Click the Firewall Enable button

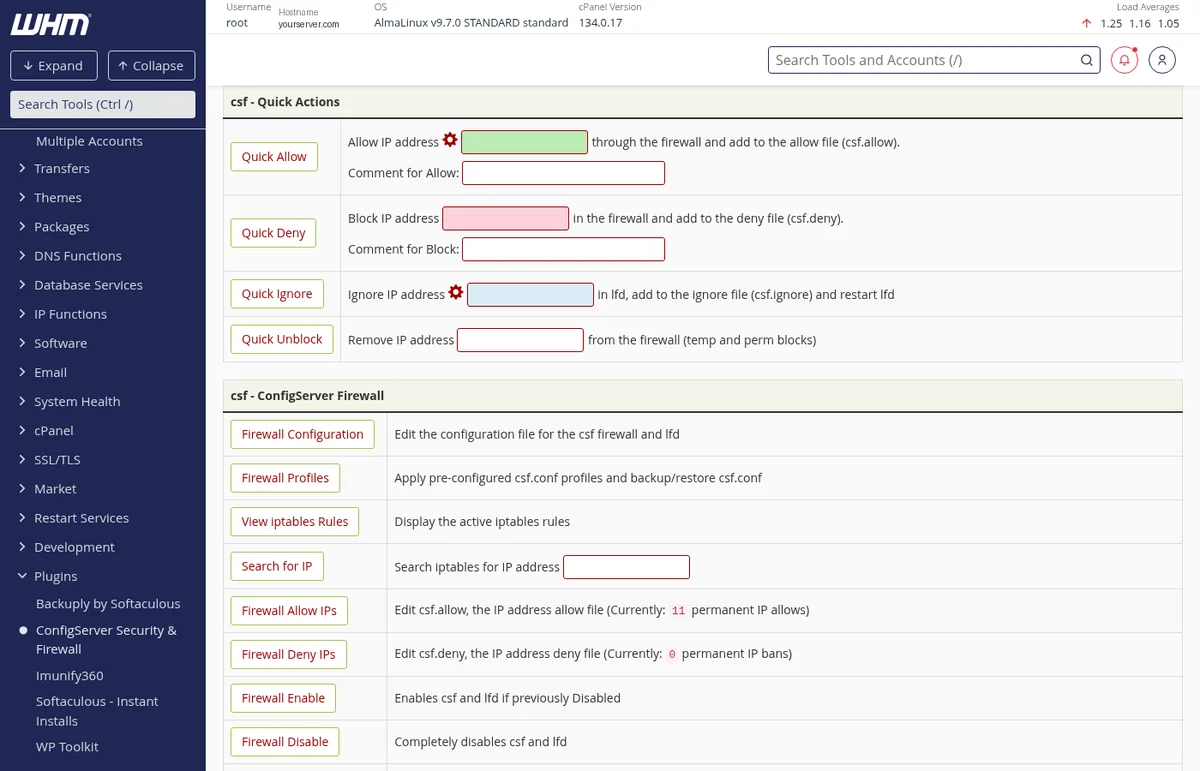(283, 698)
